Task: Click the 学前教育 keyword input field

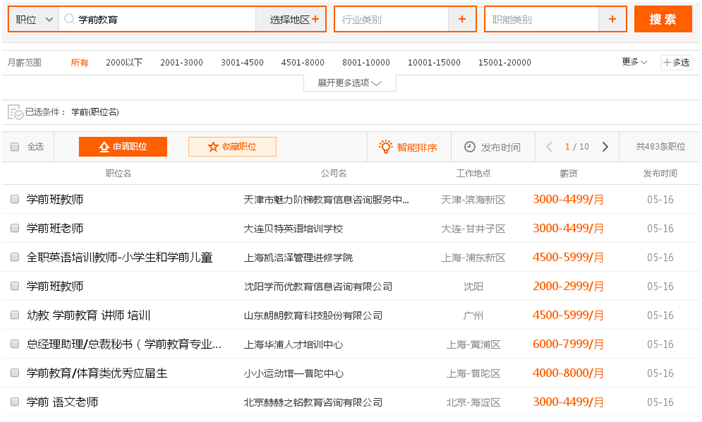Action: point(160,19)
